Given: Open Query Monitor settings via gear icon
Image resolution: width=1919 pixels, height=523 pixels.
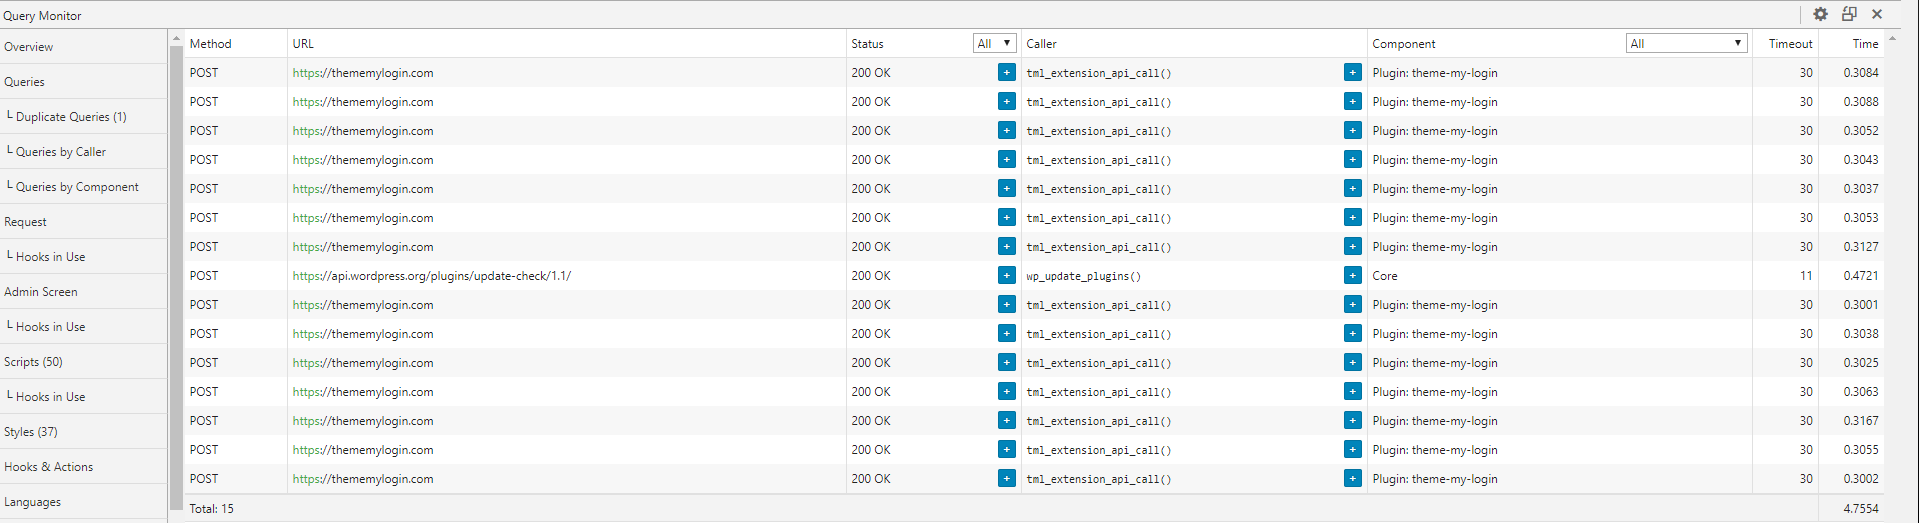Looking at the screenshot, I should pyautogui.click(x=1820, y=14).
